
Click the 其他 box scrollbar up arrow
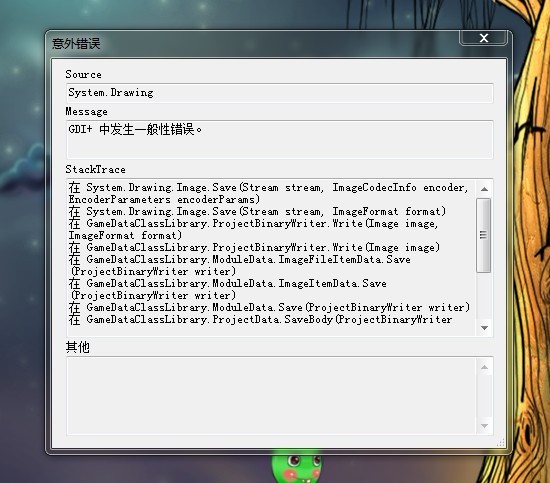tap(484, 367)
